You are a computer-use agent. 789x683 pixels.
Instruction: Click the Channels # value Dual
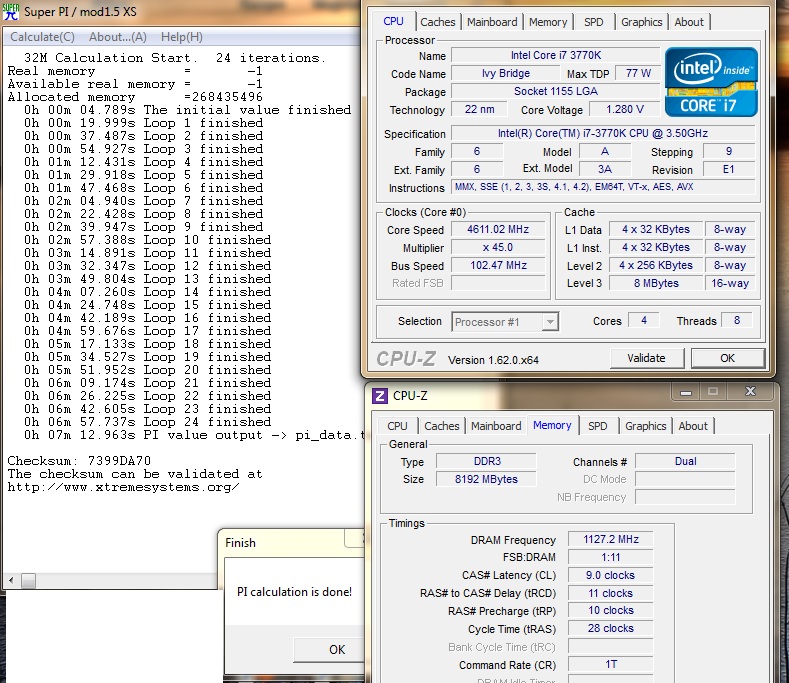(x=685, y=462)
